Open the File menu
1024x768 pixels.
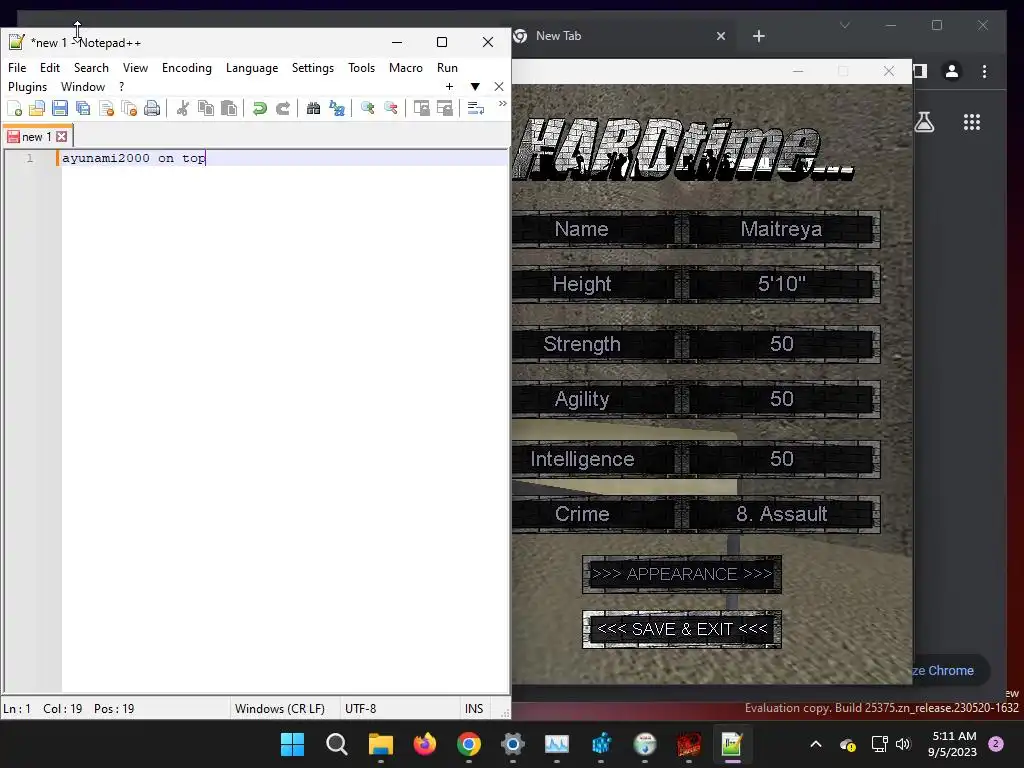(x=17, y=68)
